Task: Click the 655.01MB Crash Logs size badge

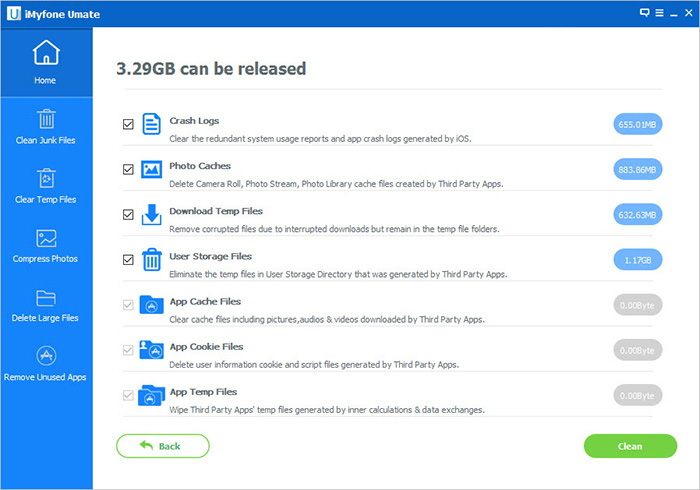Action: click(x=637, y=125)
